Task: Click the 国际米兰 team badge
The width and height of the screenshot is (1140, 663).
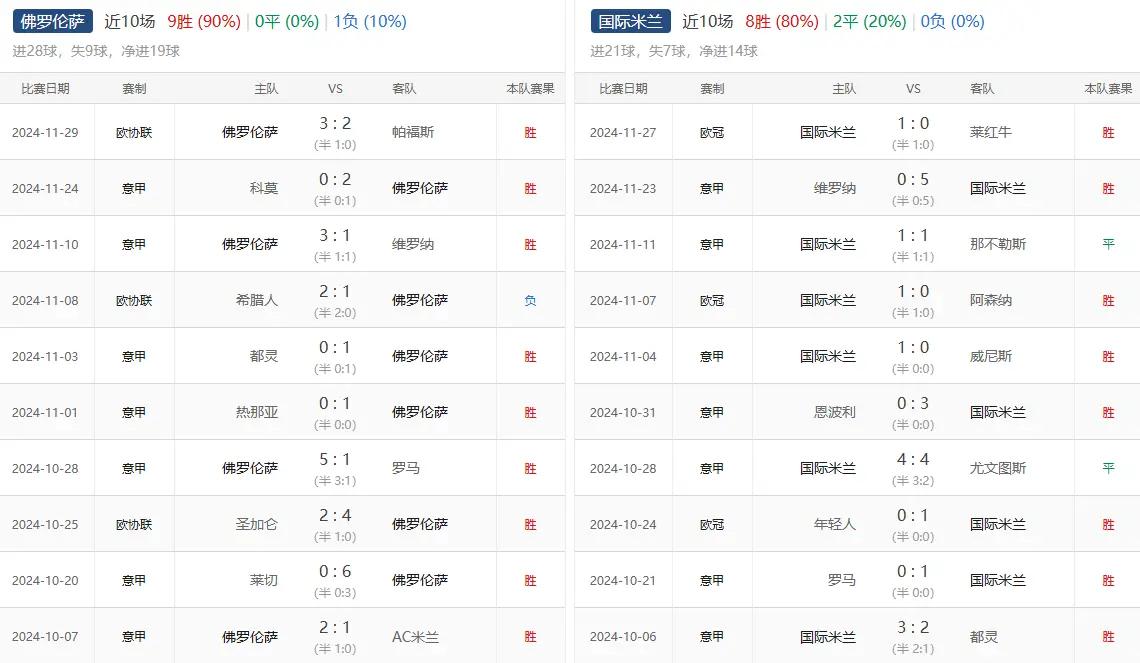Action: click(x=630, y=21)
